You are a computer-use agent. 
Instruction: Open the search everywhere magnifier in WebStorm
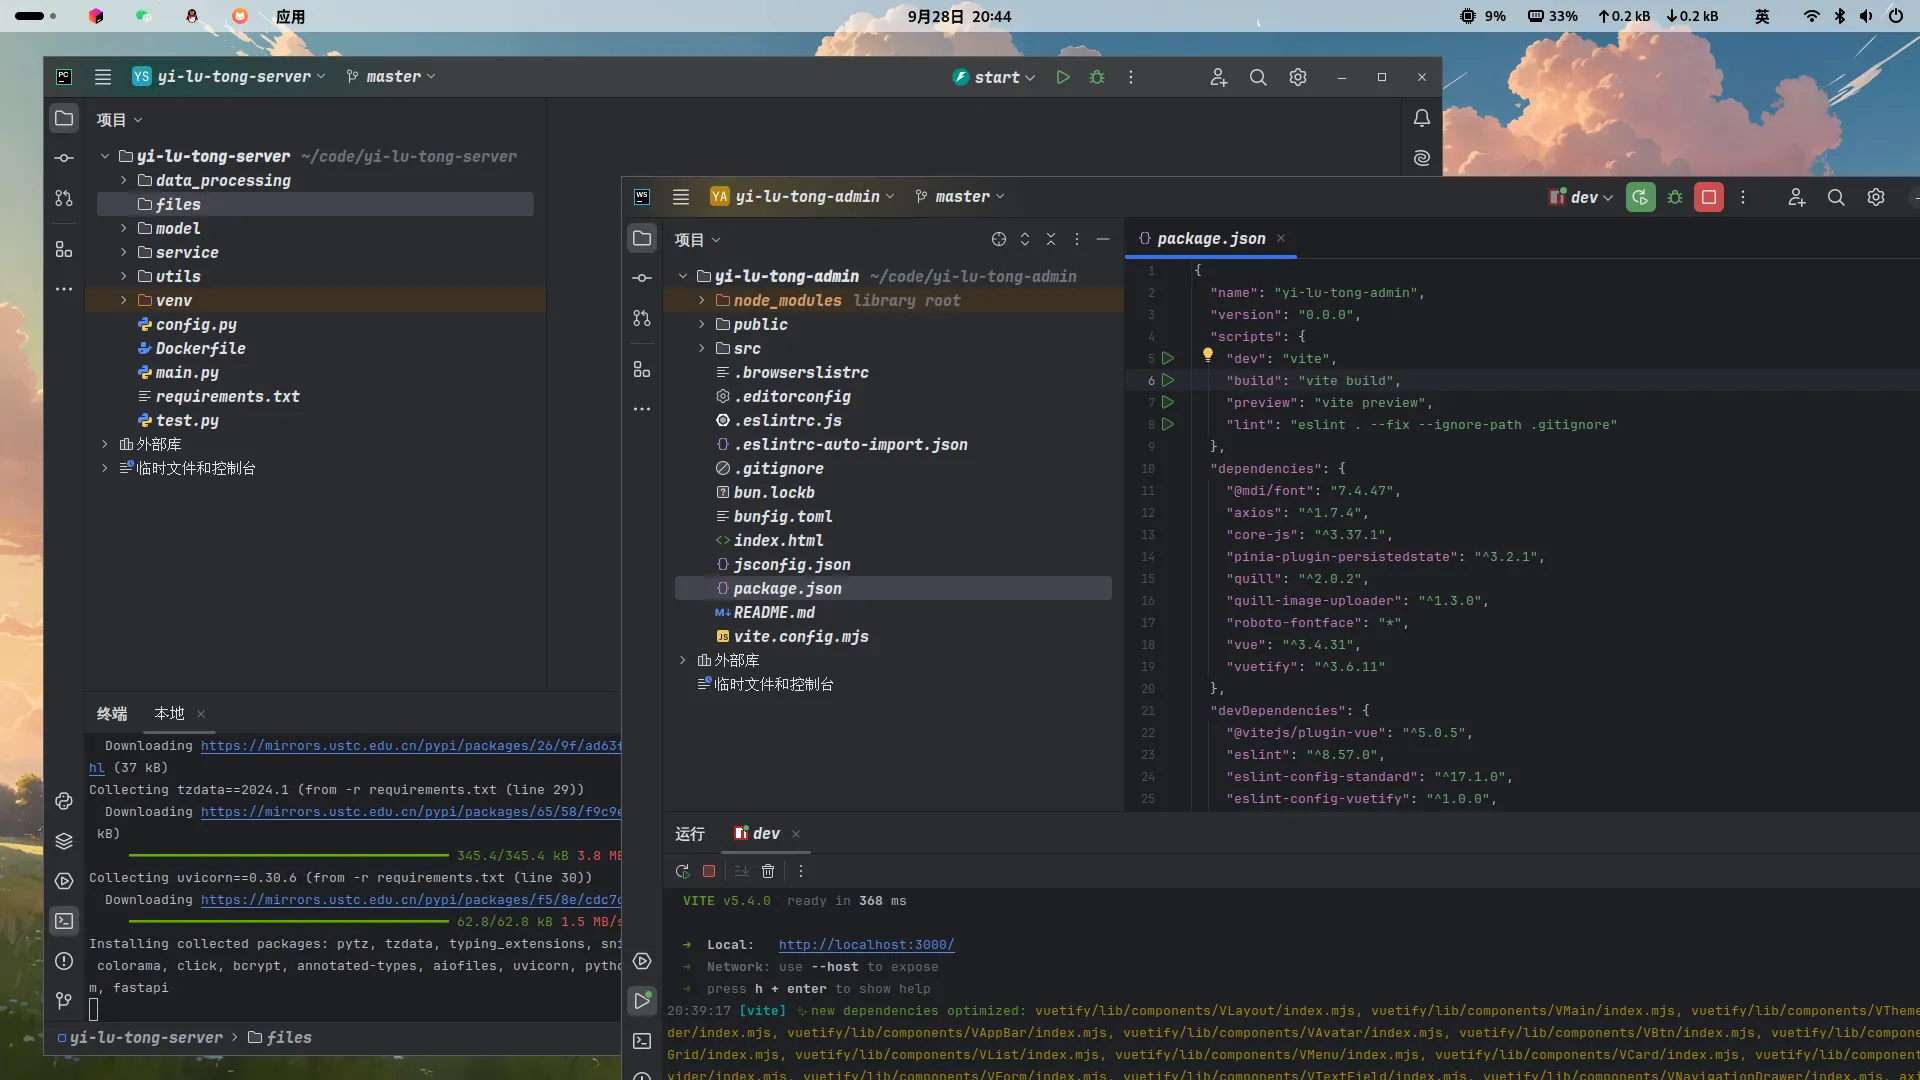pos(1836,197)
